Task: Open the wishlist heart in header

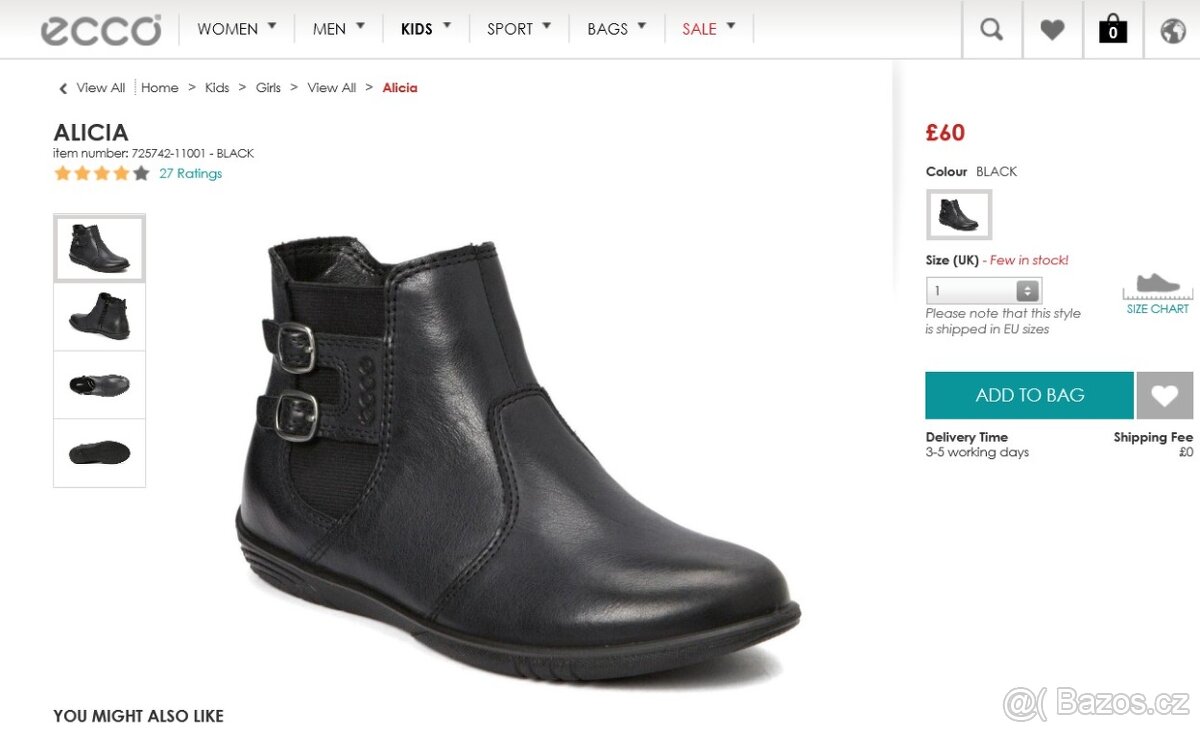Action: click(1052, 30)
